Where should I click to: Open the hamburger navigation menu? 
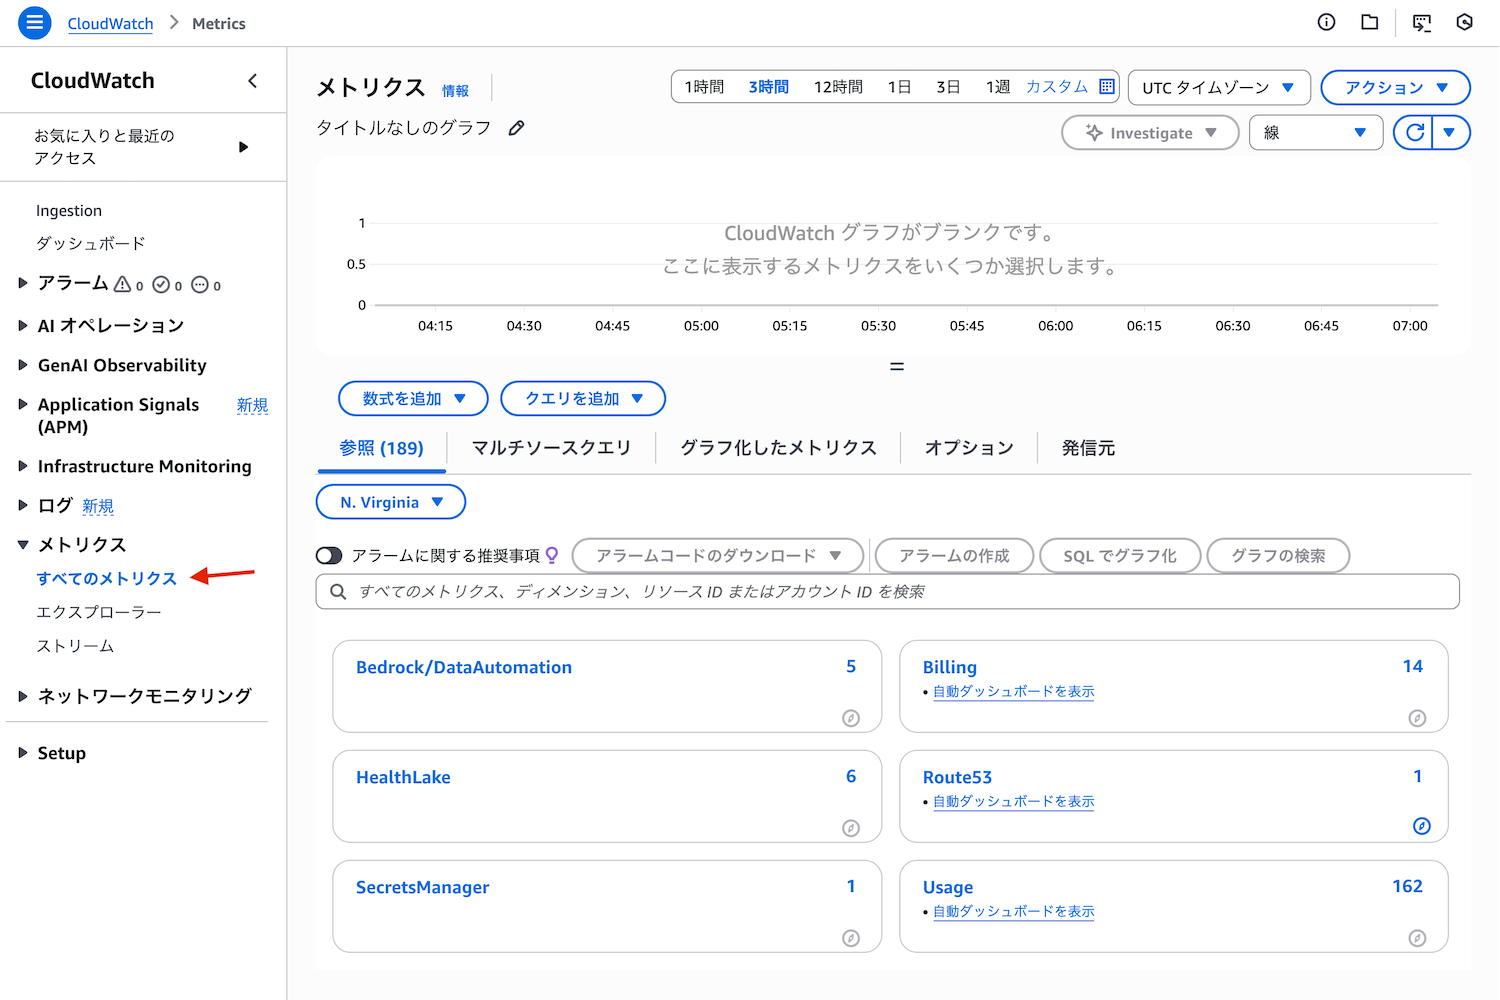tap(34, 23)
